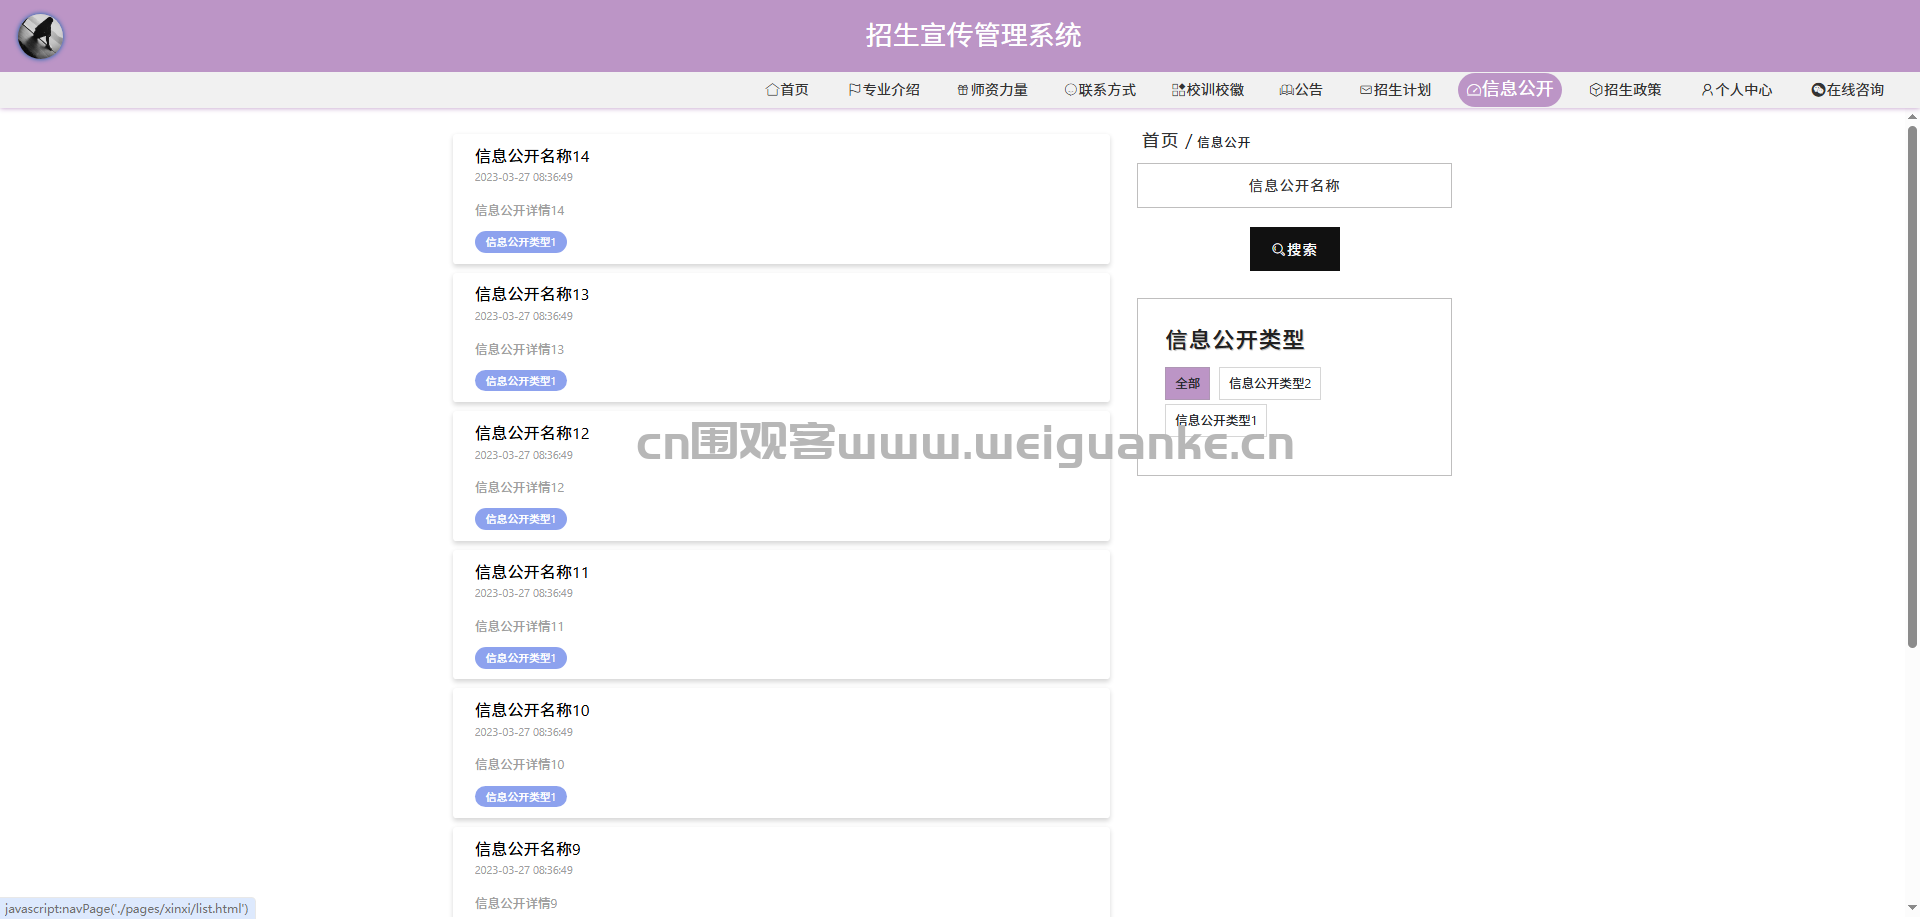1920x919 pixels.
Task: Open 个人中心 in navigation
Action: 1737,90
